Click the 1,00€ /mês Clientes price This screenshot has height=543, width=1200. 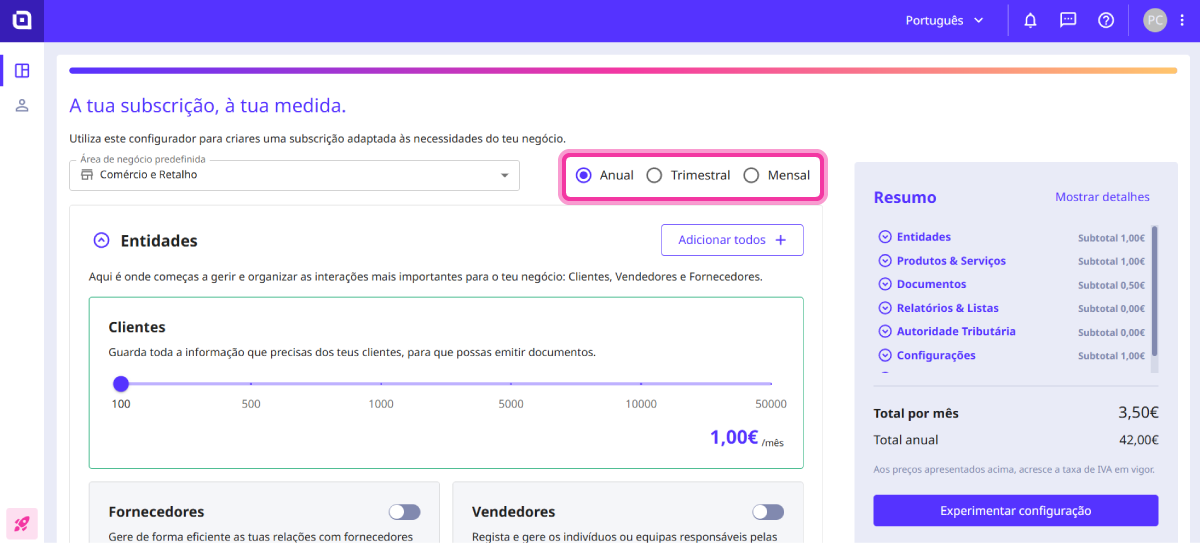pos(746,437)
